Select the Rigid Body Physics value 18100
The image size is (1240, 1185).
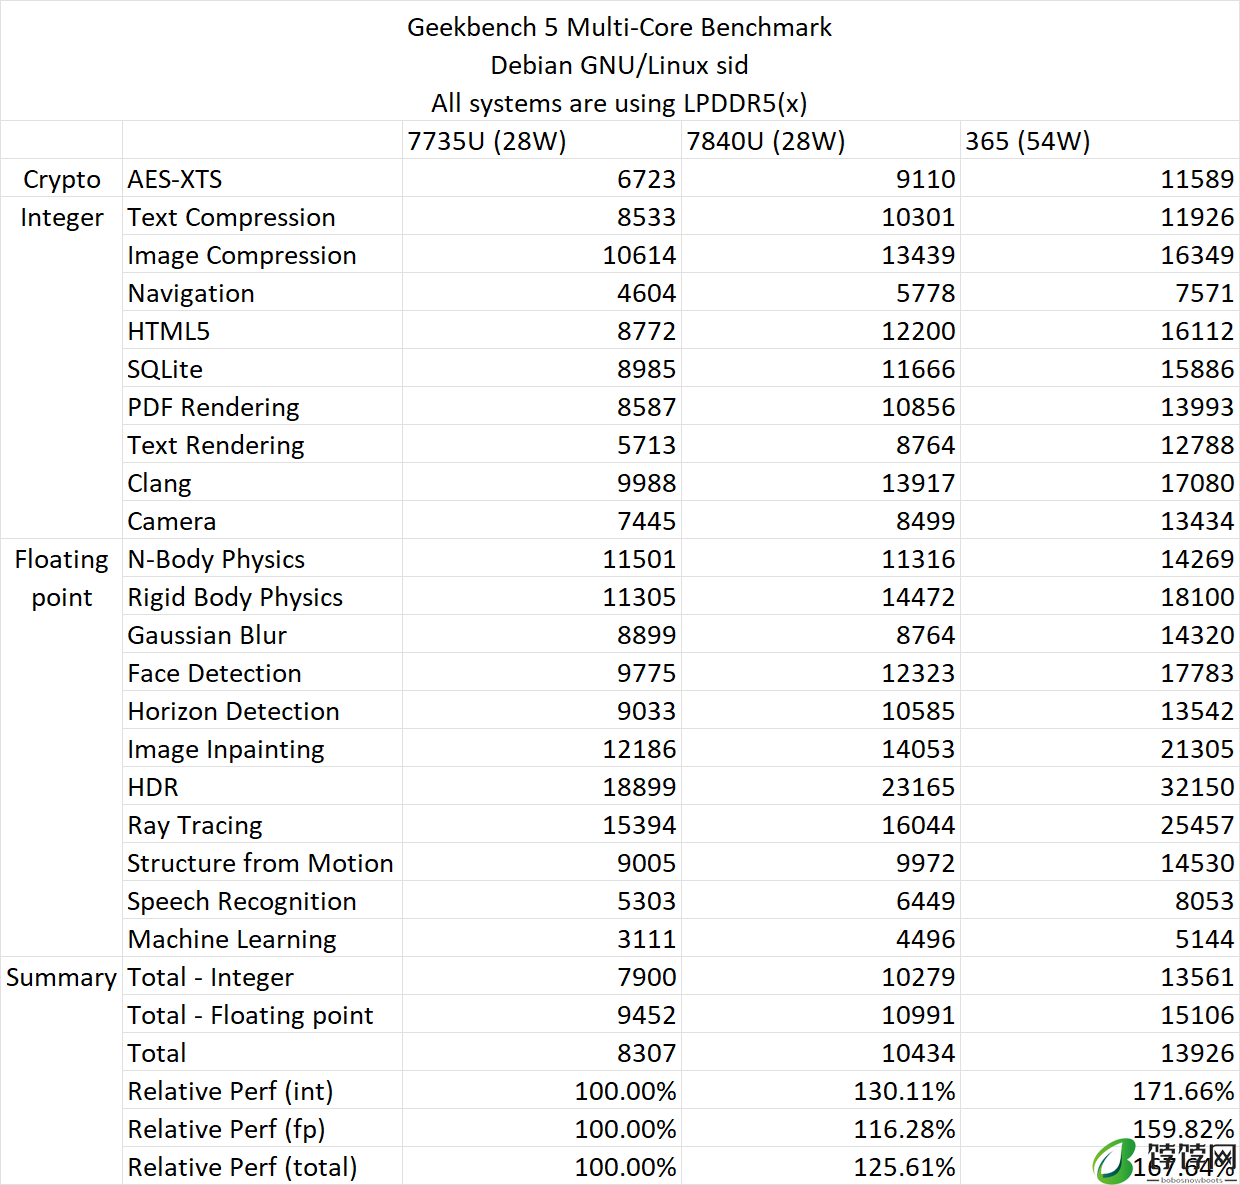(x=1197, y=597)
